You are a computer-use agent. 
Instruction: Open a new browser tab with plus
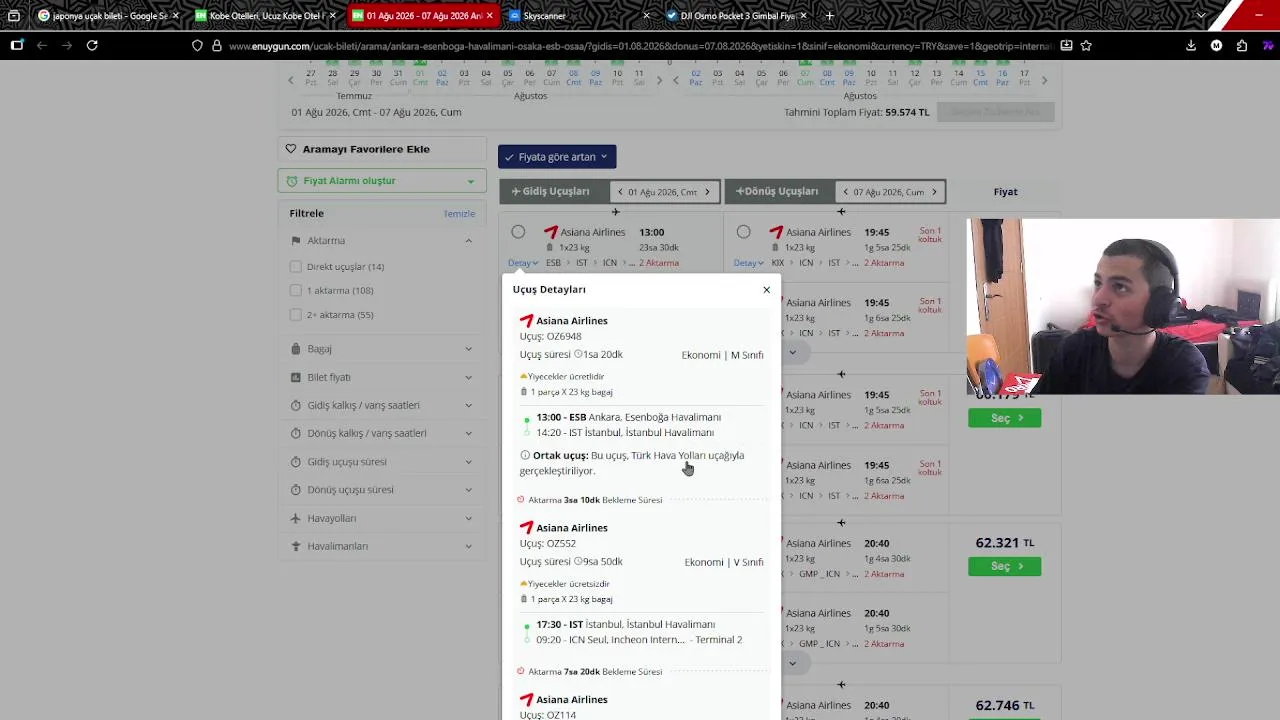click(829, 16)
